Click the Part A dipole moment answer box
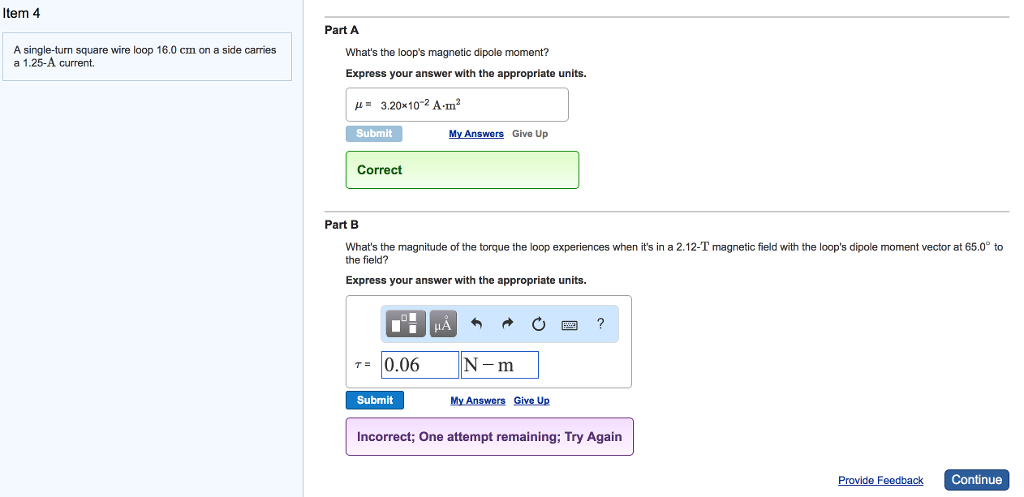Viewport: 1024px width, 497px height. coord(457,104)
